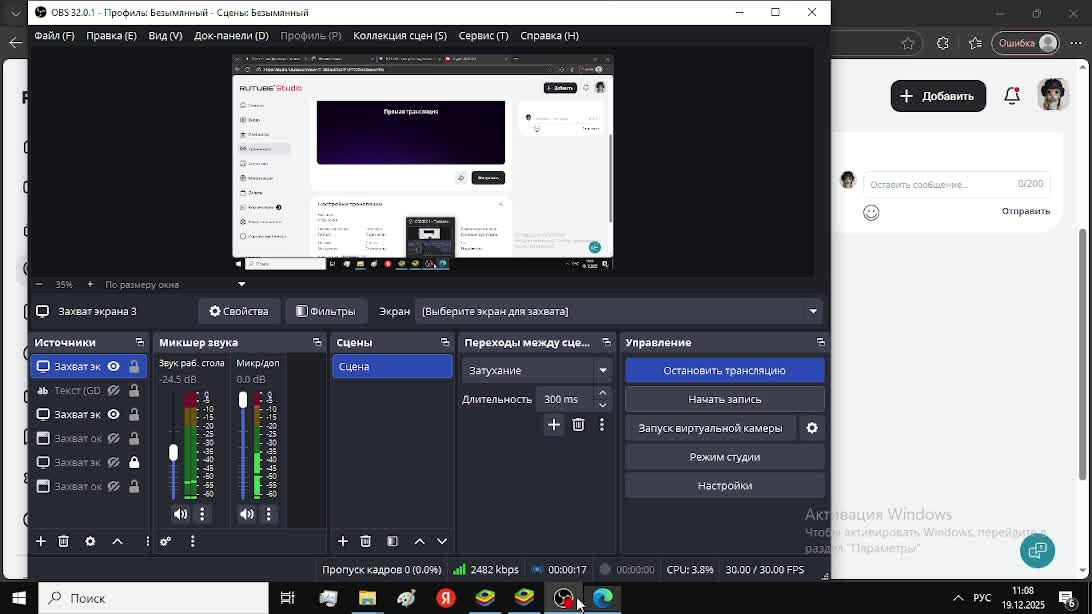Viewport: 1092px width, 614px height.
Task: Open Экран capture selection combo box
Action: 619,311
